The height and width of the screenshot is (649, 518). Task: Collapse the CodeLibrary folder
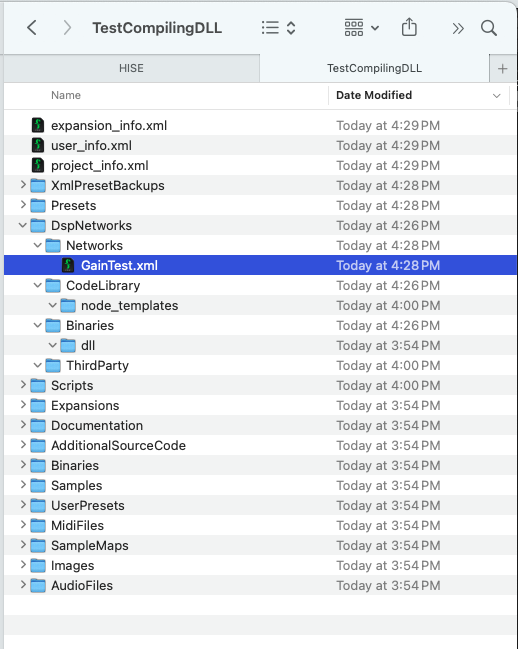click(38, 285)
